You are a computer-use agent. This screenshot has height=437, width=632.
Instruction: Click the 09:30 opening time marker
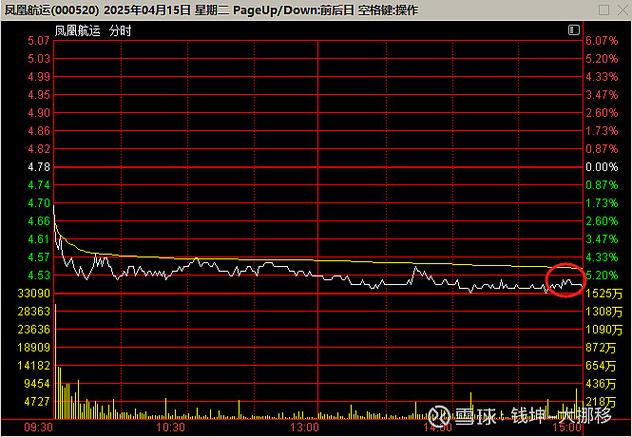click(38, 427)
